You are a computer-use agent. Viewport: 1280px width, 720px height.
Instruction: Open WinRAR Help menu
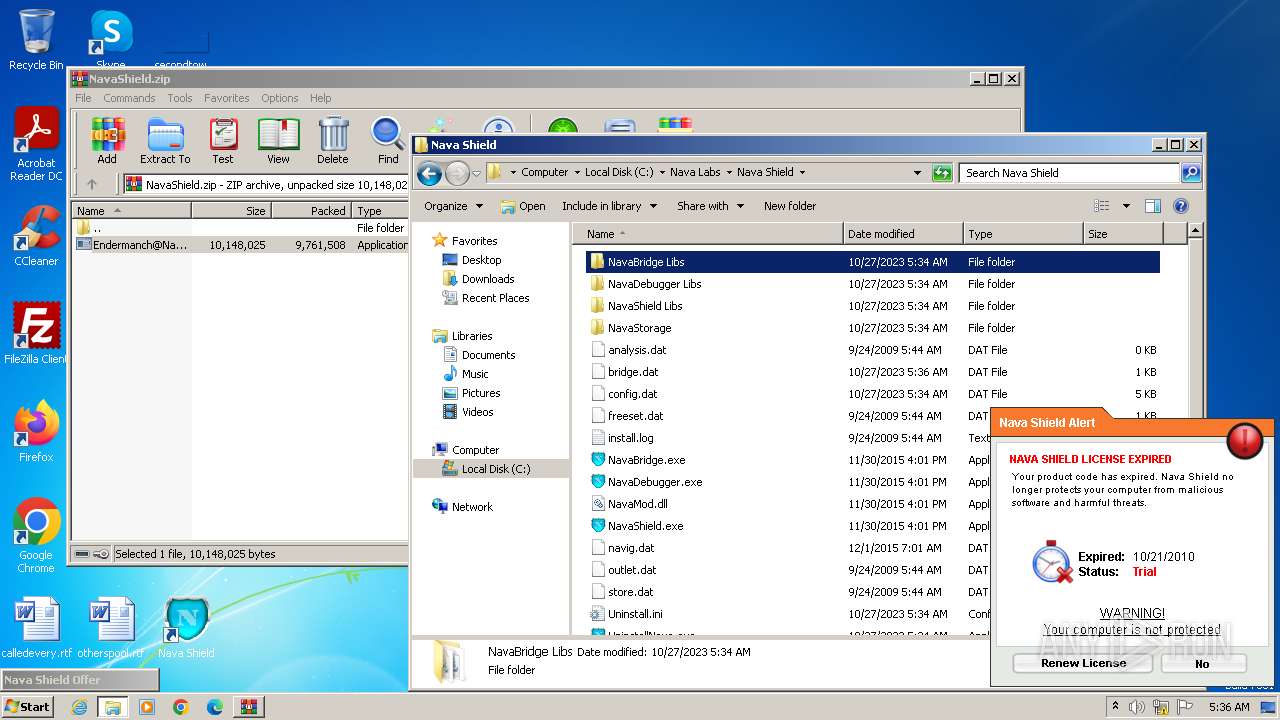pos(320,98)
